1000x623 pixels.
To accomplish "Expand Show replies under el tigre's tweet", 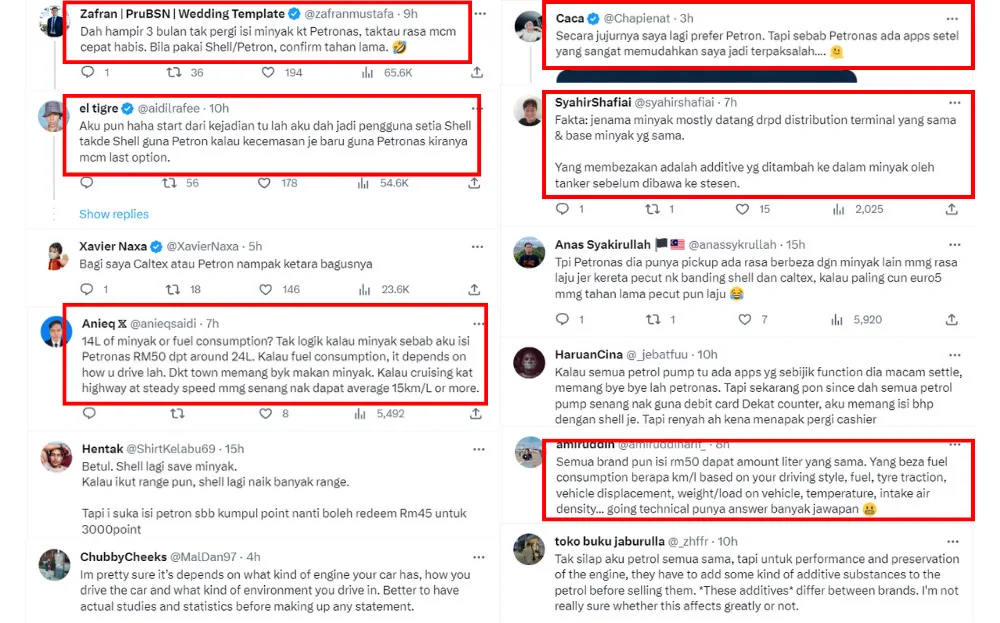I will pyautogui.click(x=114, y=214).
